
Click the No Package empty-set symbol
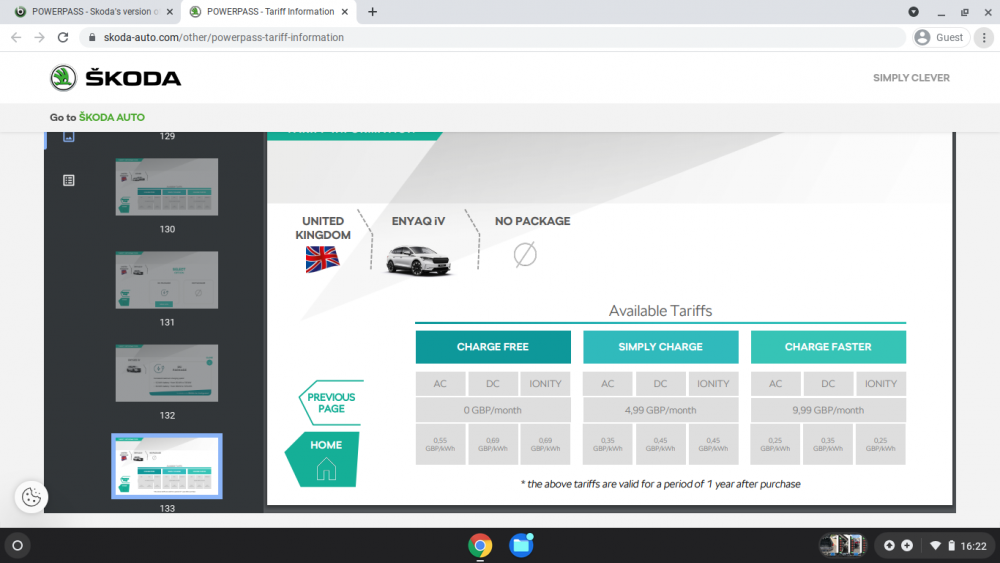click(x=525, y=254)
